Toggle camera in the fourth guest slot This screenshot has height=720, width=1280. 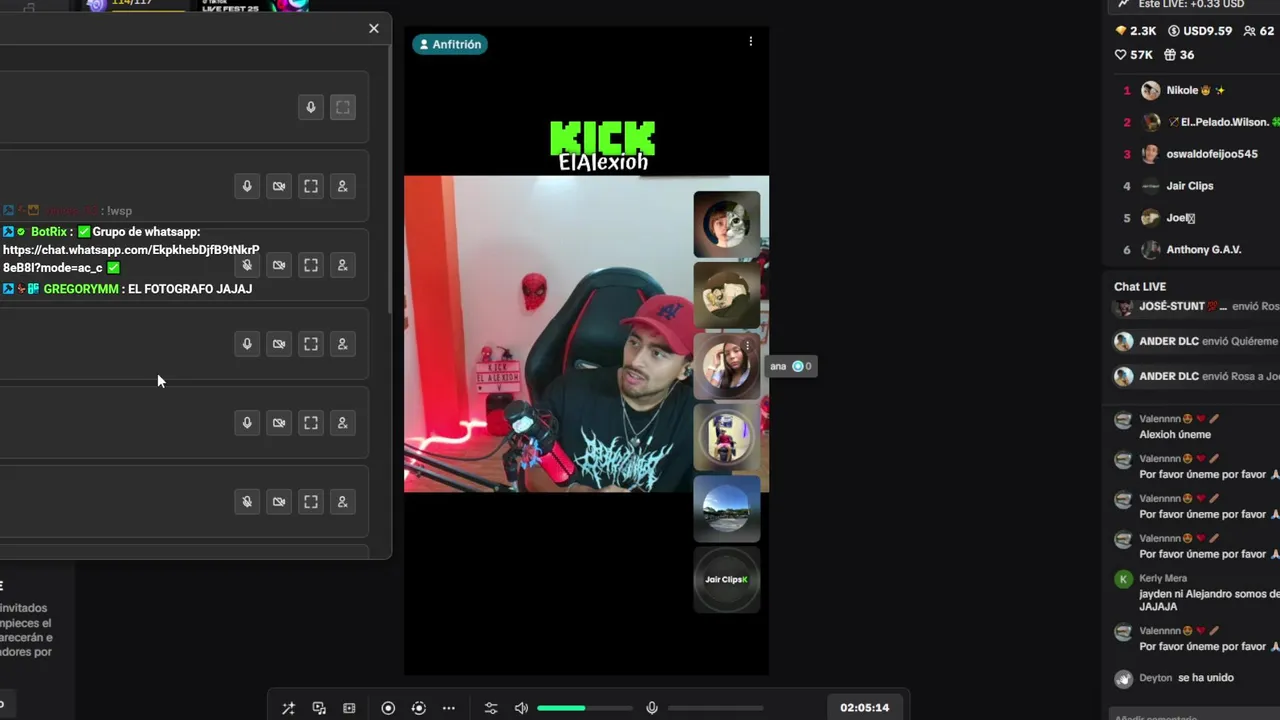pos(279,344)
